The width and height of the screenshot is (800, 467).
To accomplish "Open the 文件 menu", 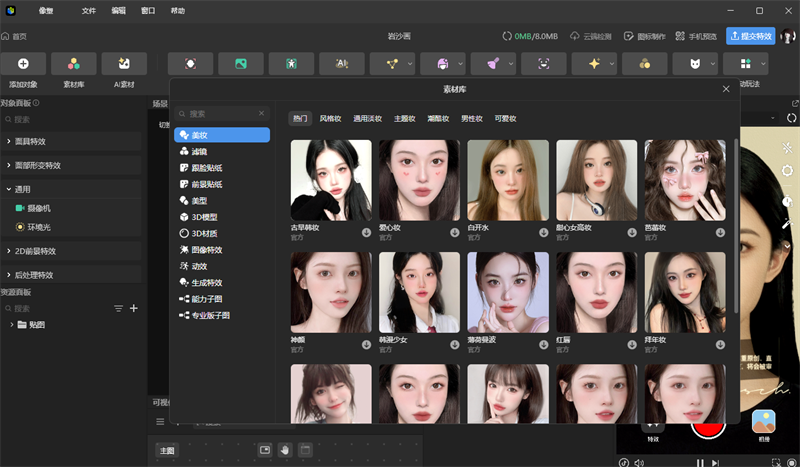I will [89, 10].
